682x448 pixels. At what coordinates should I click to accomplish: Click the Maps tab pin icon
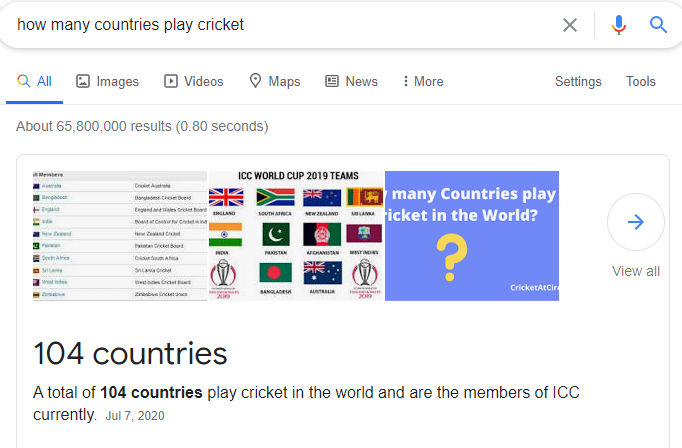(x=255, y=81)
